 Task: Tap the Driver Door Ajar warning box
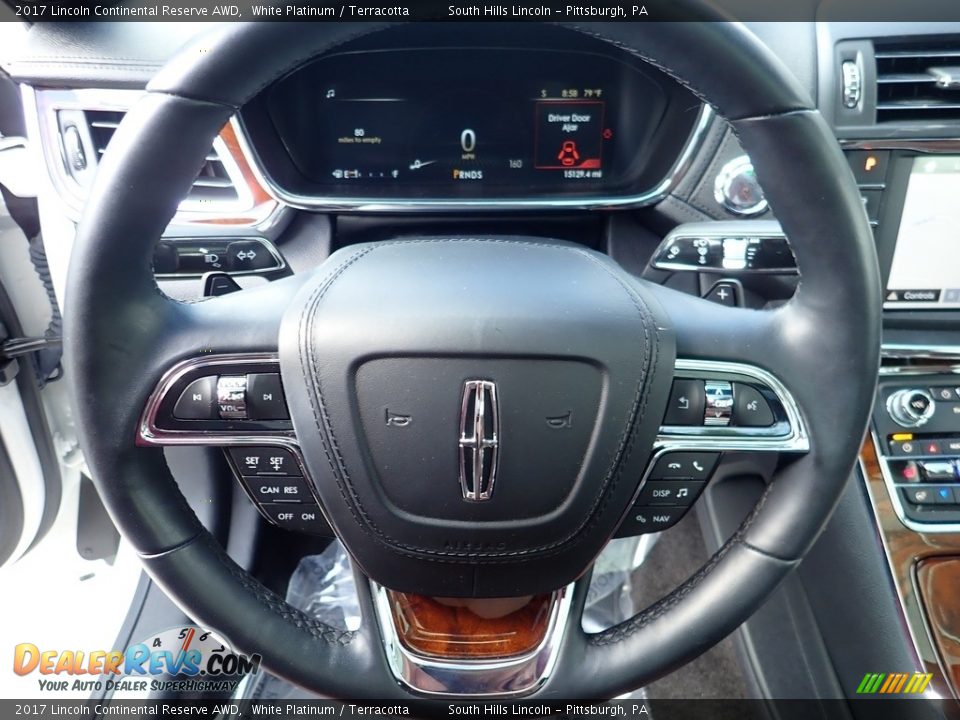tap(569, 135)
